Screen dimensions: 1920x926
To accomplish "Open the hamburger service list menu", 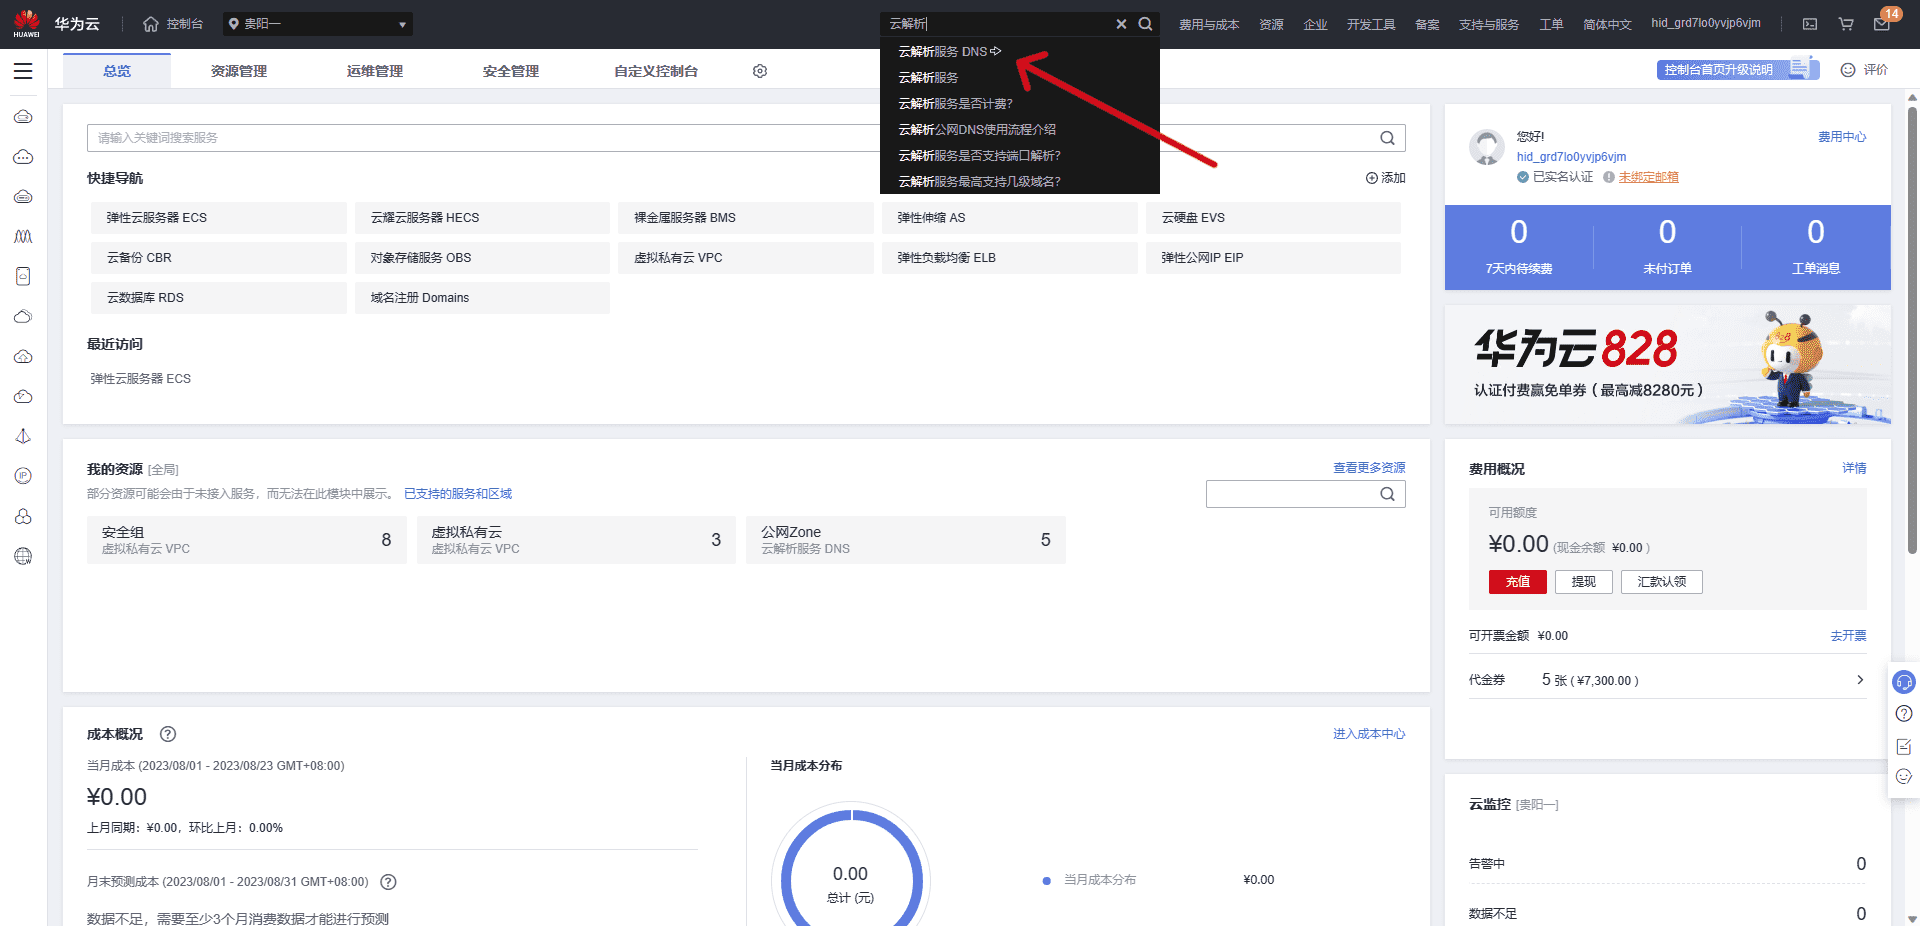I will (23, 71).
